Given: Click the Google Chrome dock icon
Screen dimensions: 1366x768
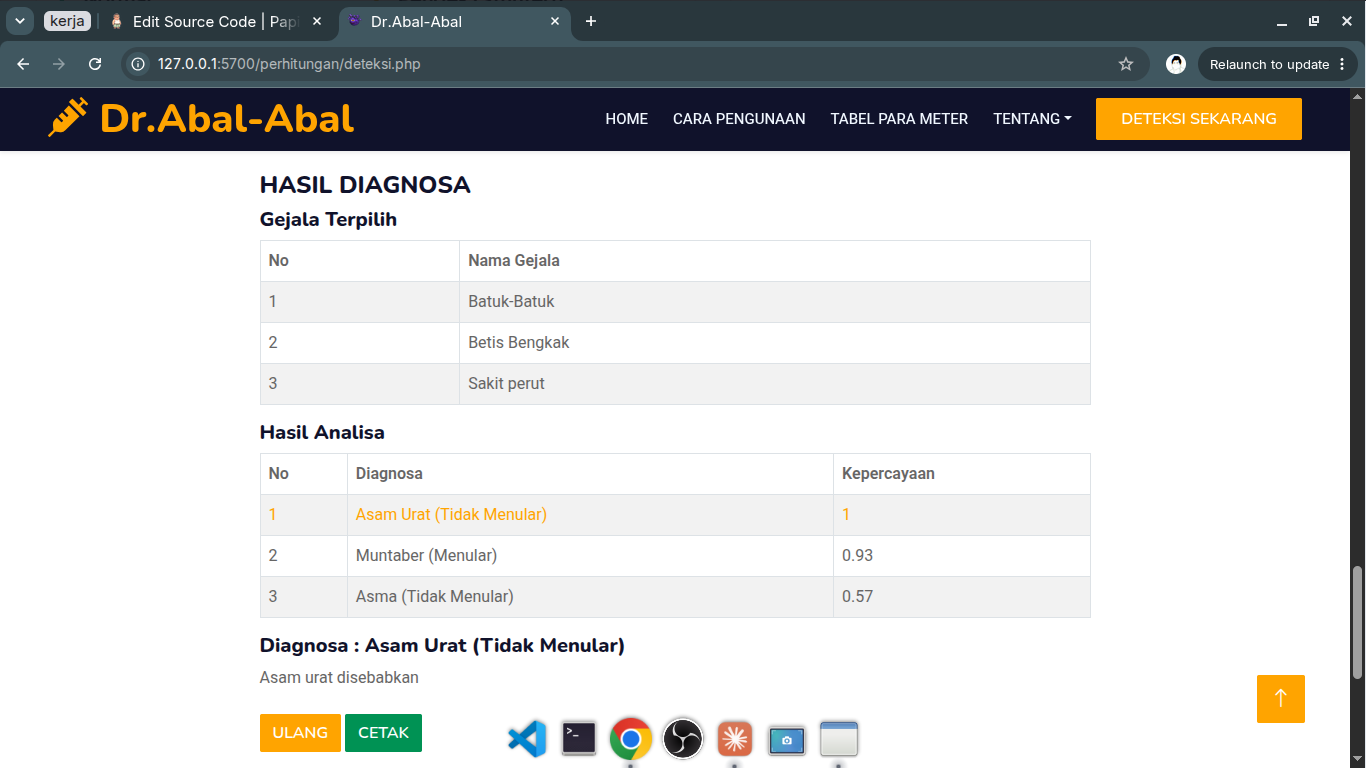Looking at the screenshot, I should click(631, 739).
